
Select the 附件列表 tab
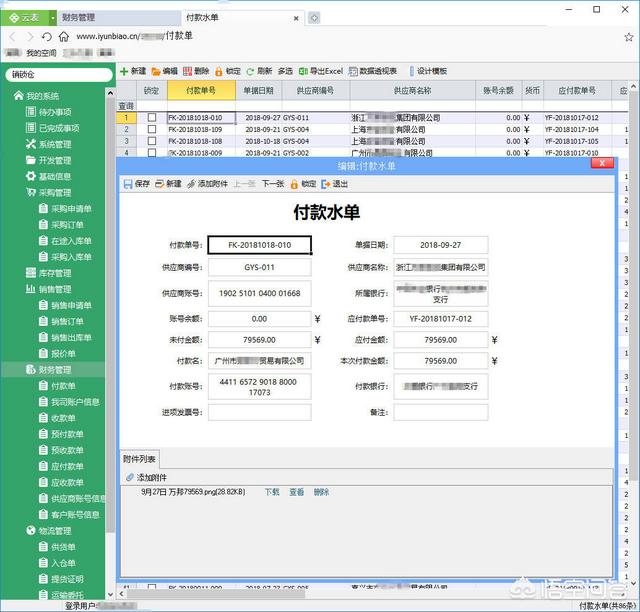pos(139,459)
